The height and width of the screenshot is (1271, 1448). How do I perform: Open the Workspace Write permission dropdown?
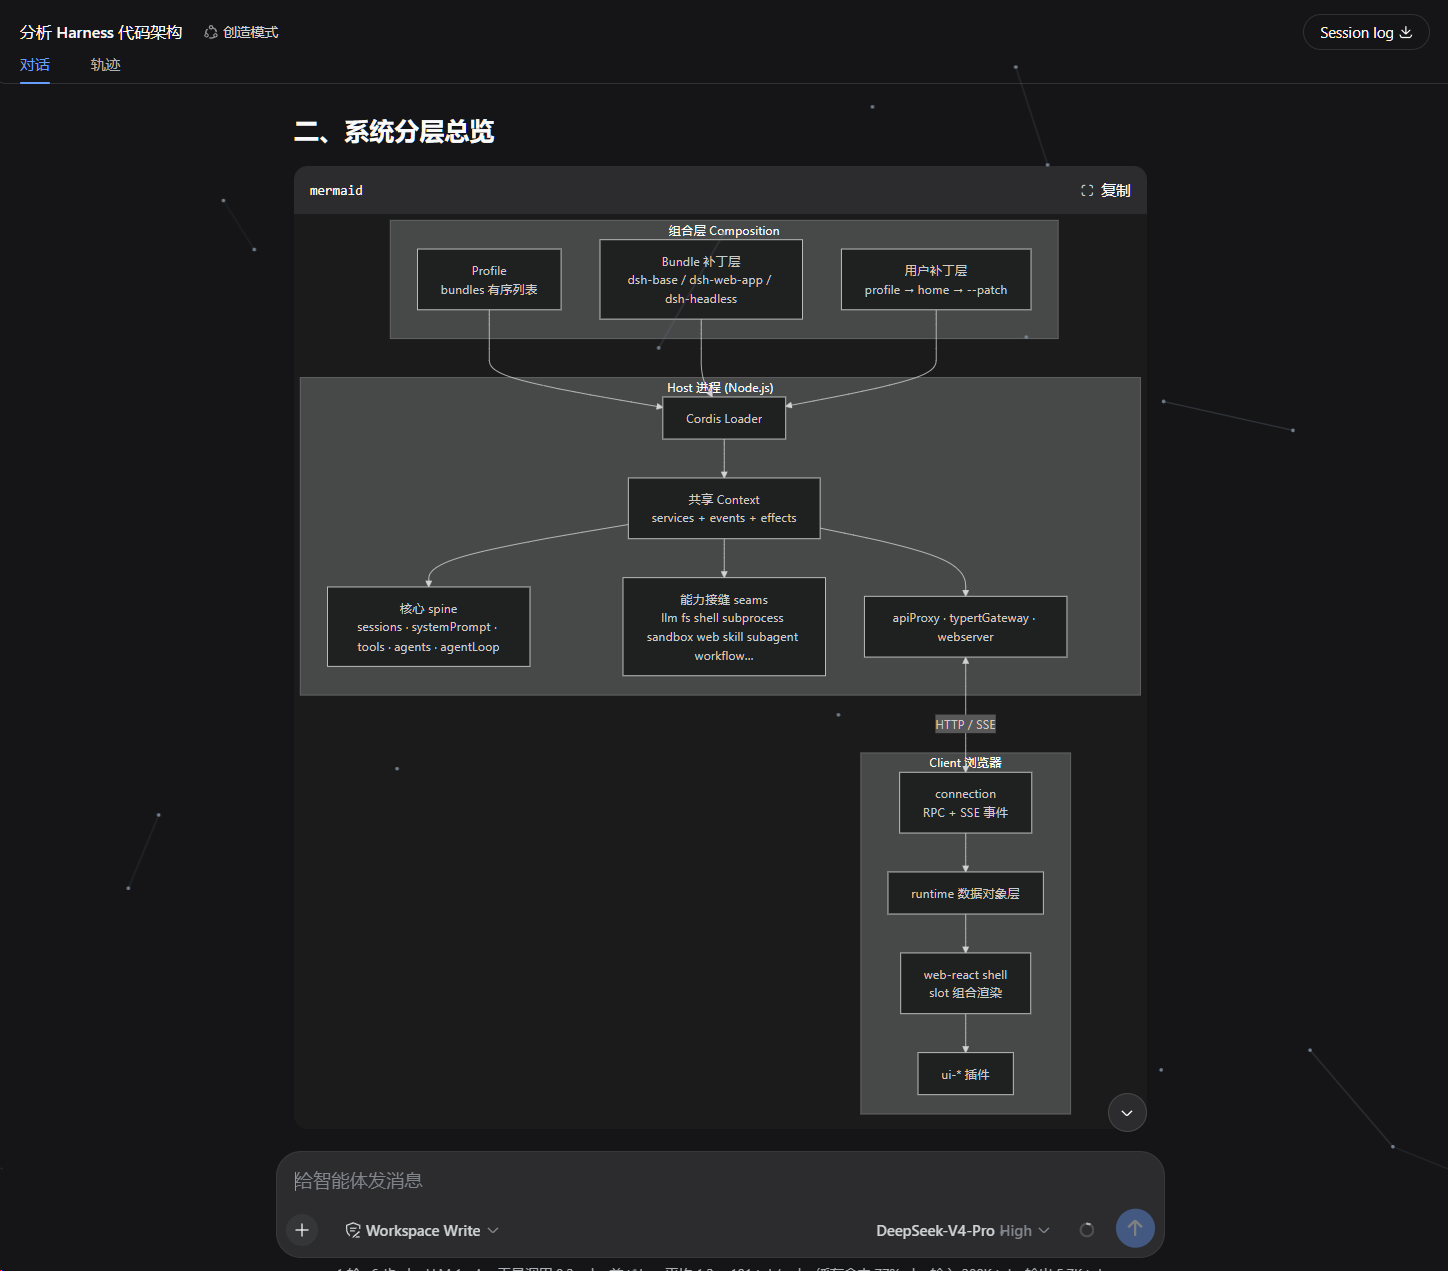[422, 1230]
